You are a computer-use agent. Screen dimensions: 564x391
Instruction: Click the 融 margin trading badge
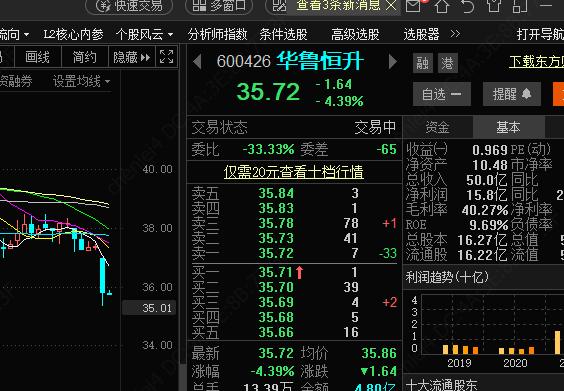click(x=423, y=63)
